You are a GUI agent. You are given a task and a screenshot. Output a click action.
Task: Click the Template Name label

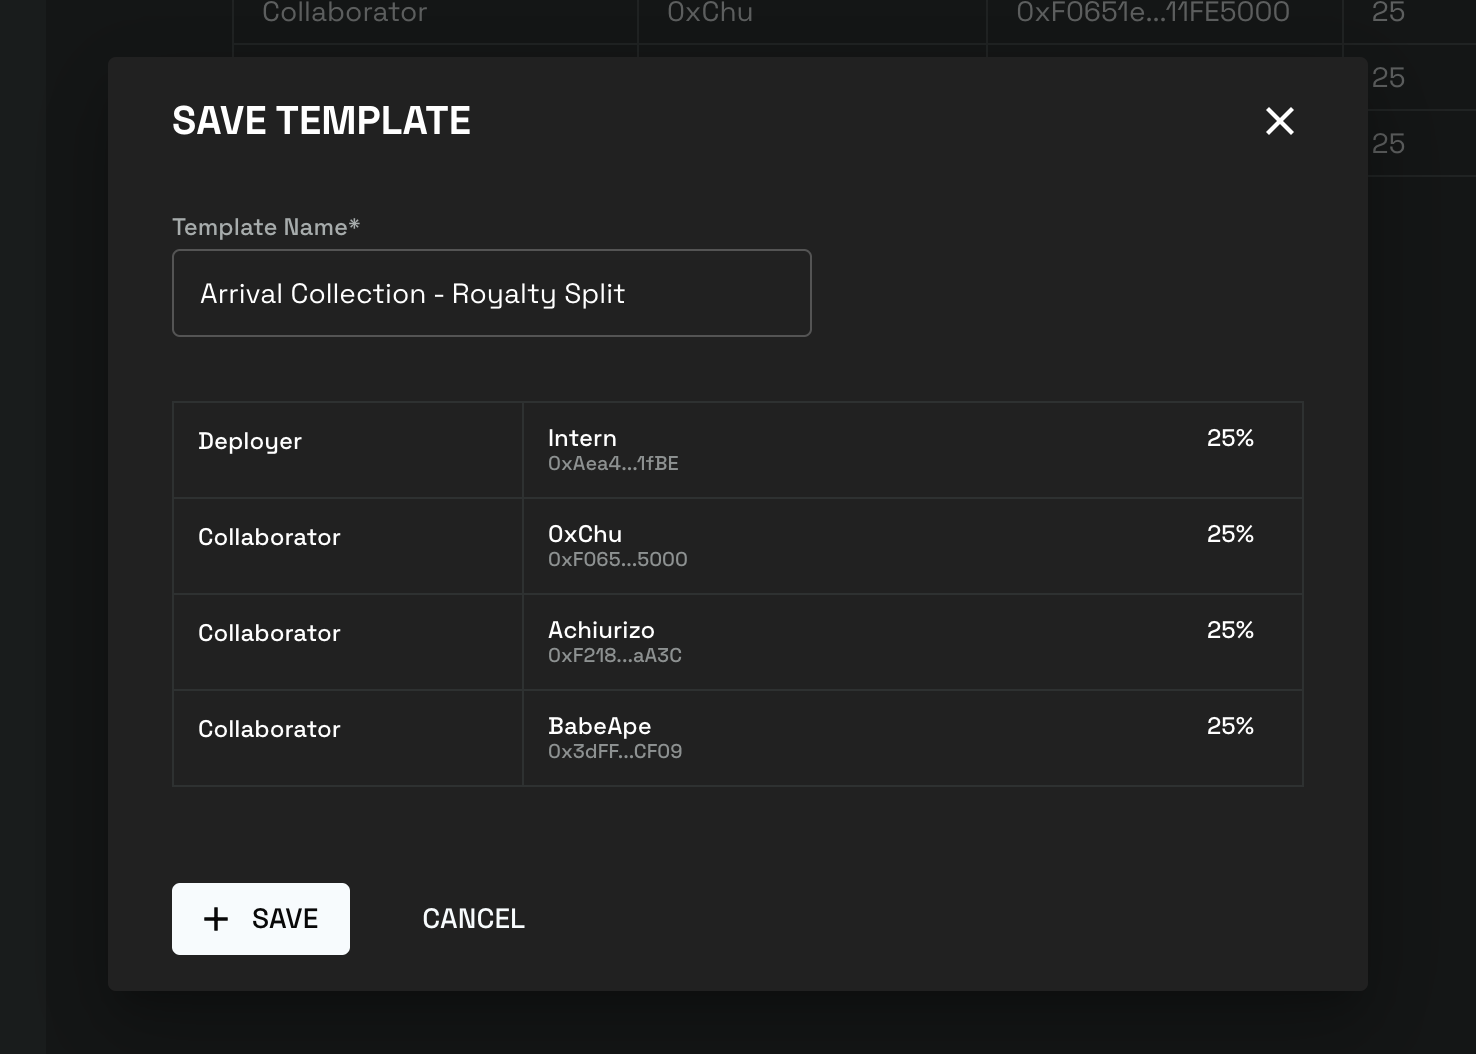pos(266,227)
